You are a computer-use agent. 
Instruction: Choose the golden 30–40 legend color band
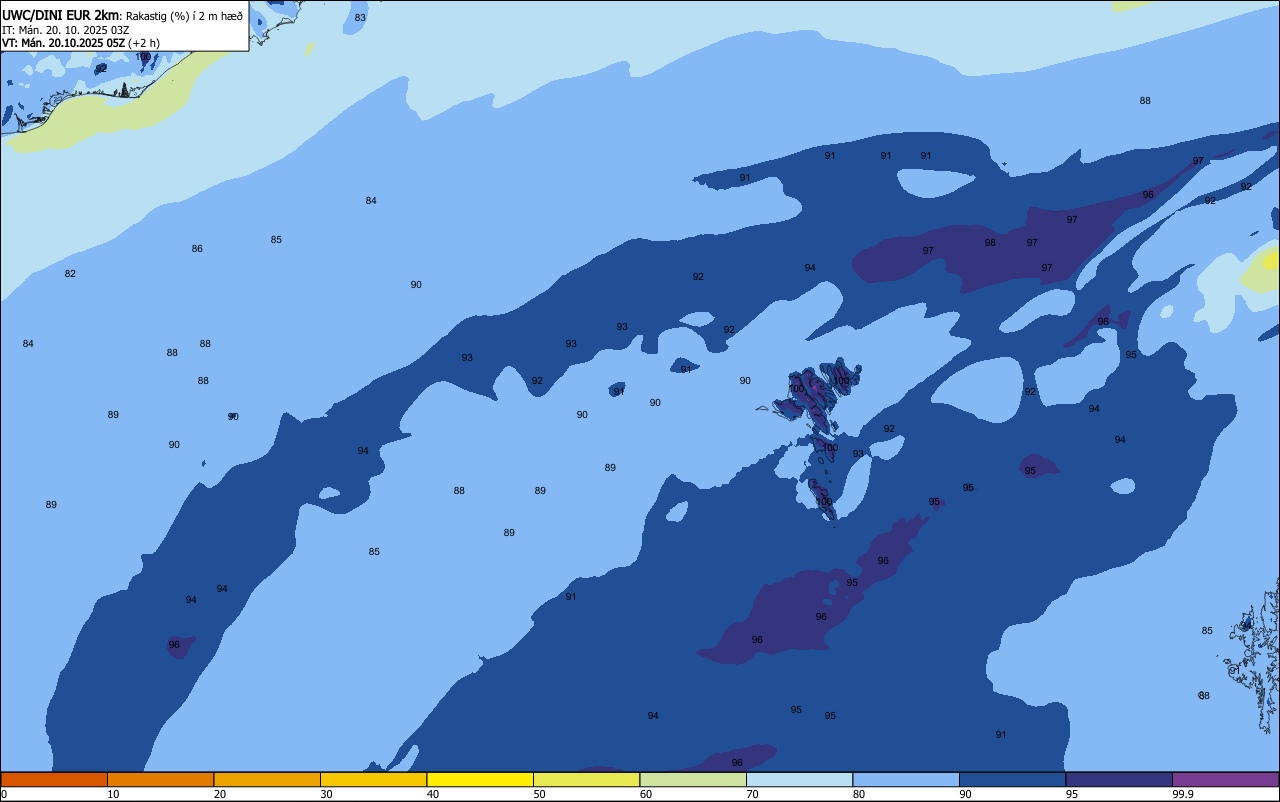pos(373,779)
